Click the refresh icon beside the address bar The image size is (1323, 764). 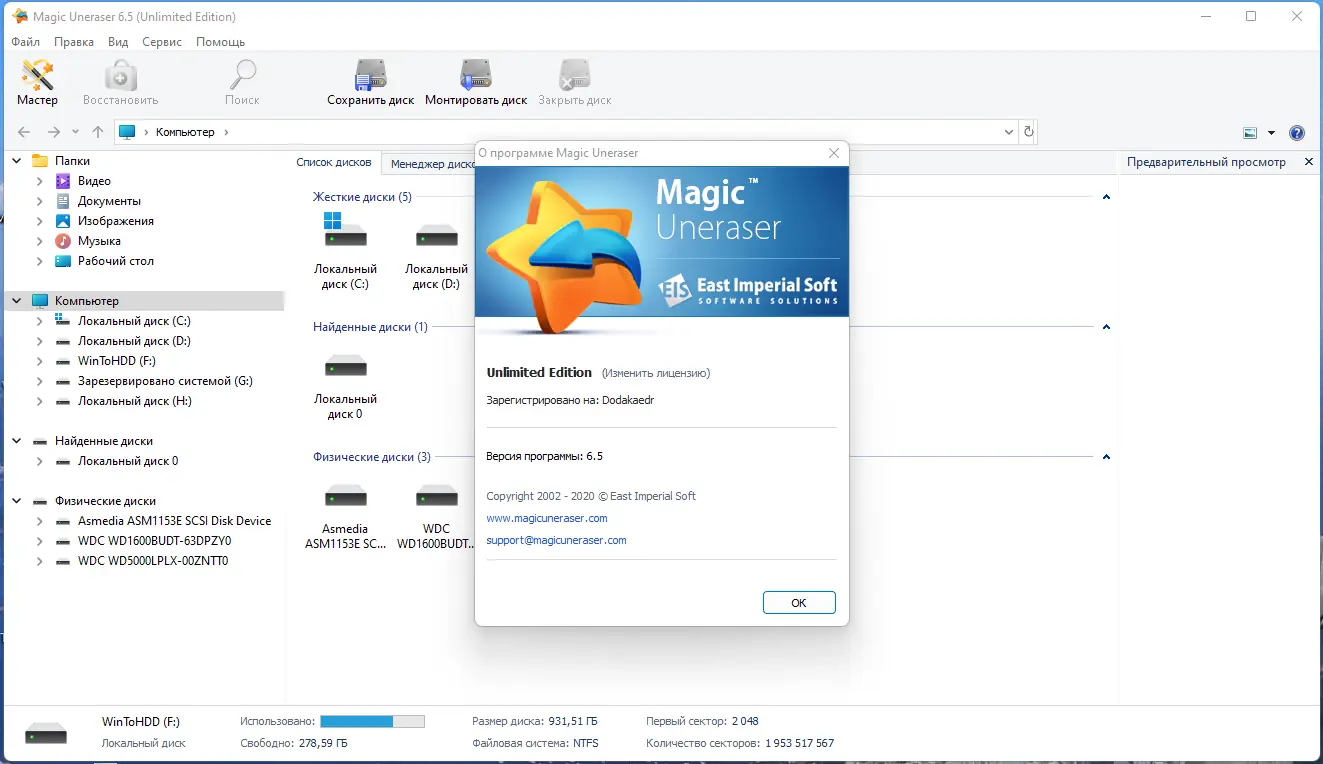[x=1029, y=131]
